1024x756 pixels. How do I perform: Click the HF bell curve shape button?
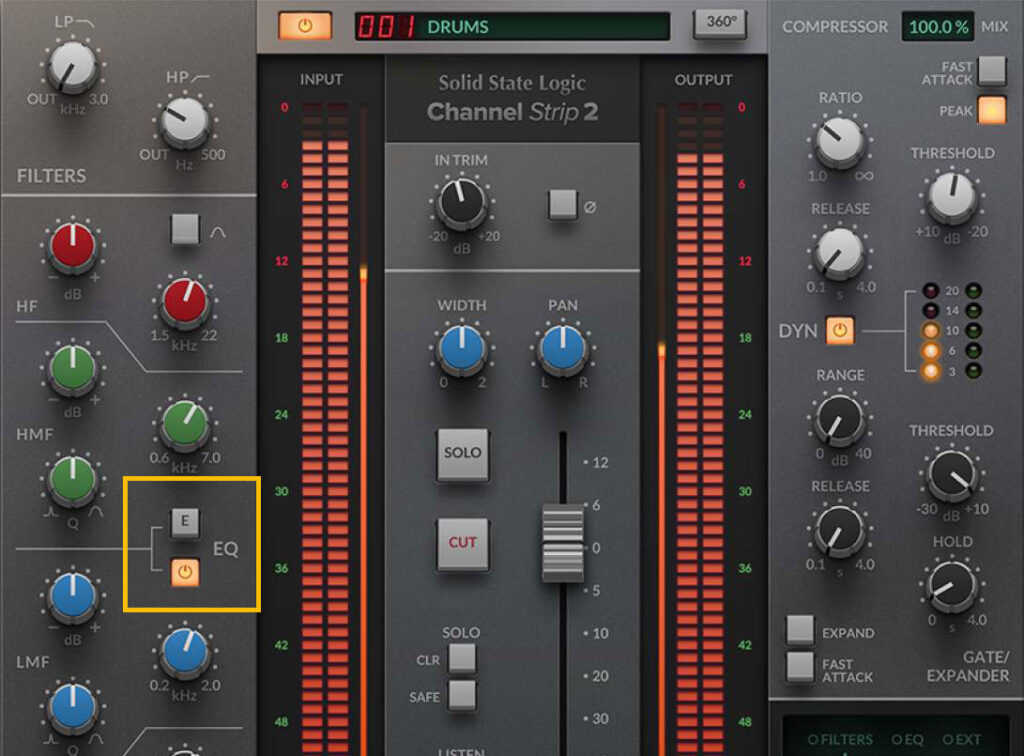click(x=187, y=230)
